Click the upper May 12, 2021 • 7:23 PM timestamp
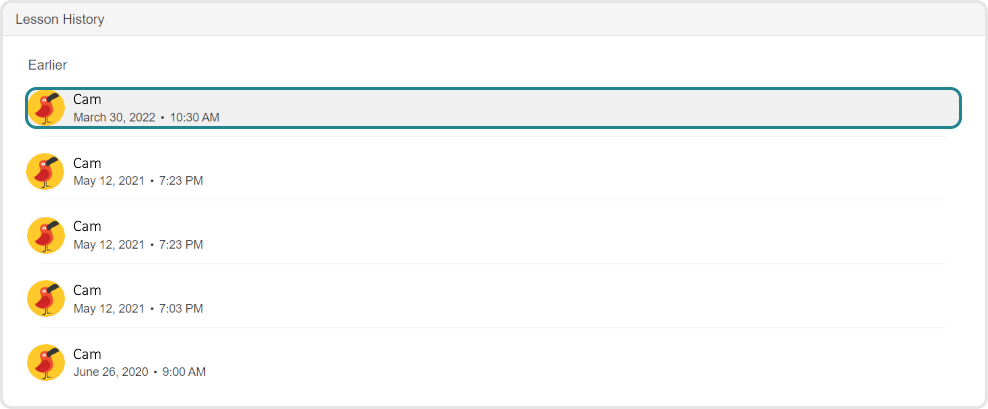The image size is (988, 409). [x=138, y=181]
